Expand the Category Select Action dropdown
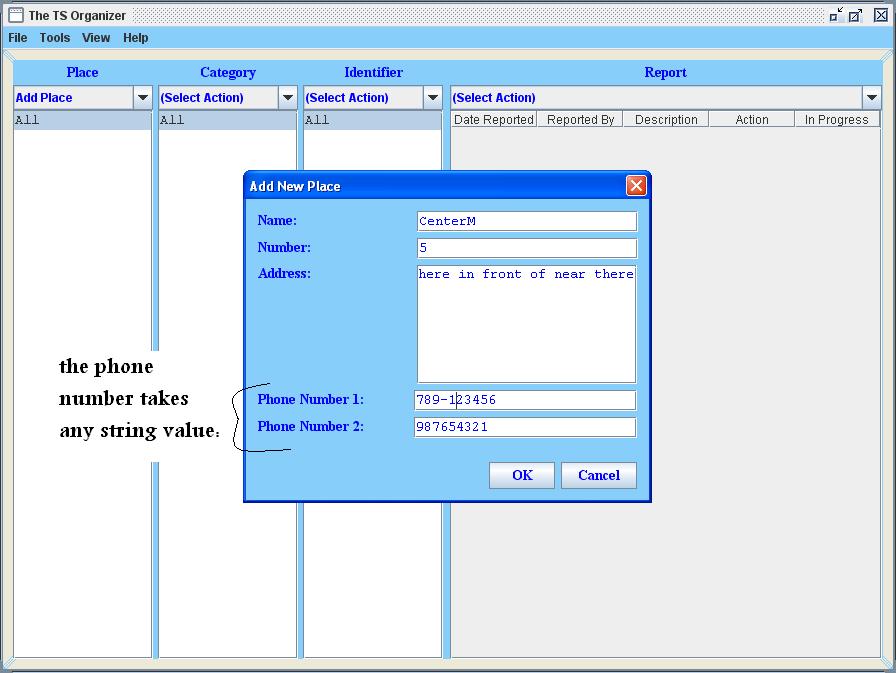 tap(288, 98)
